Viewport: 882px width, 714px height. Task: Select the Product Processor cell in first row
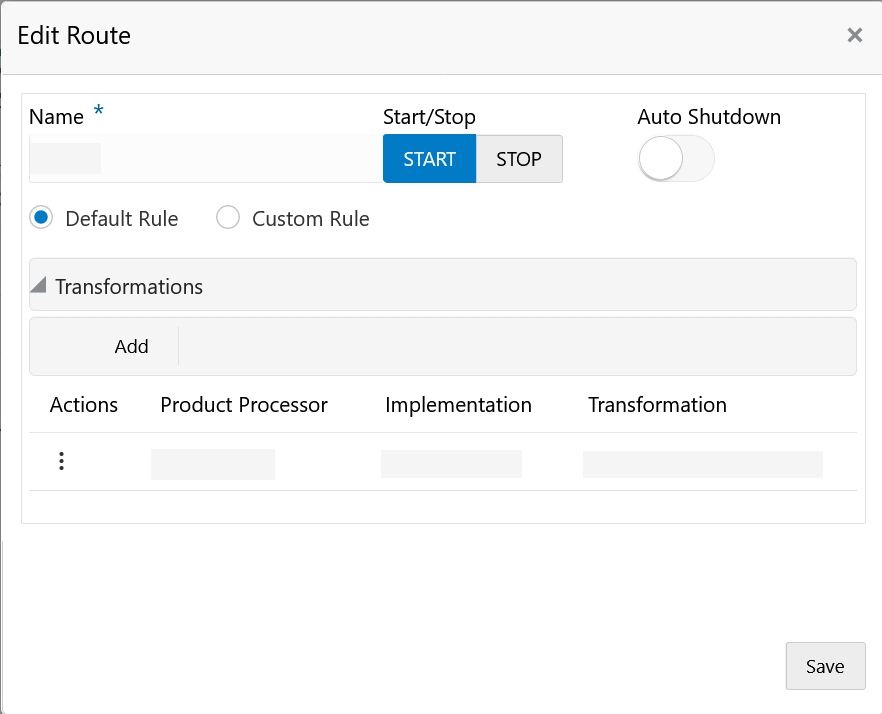click(213, 464)
